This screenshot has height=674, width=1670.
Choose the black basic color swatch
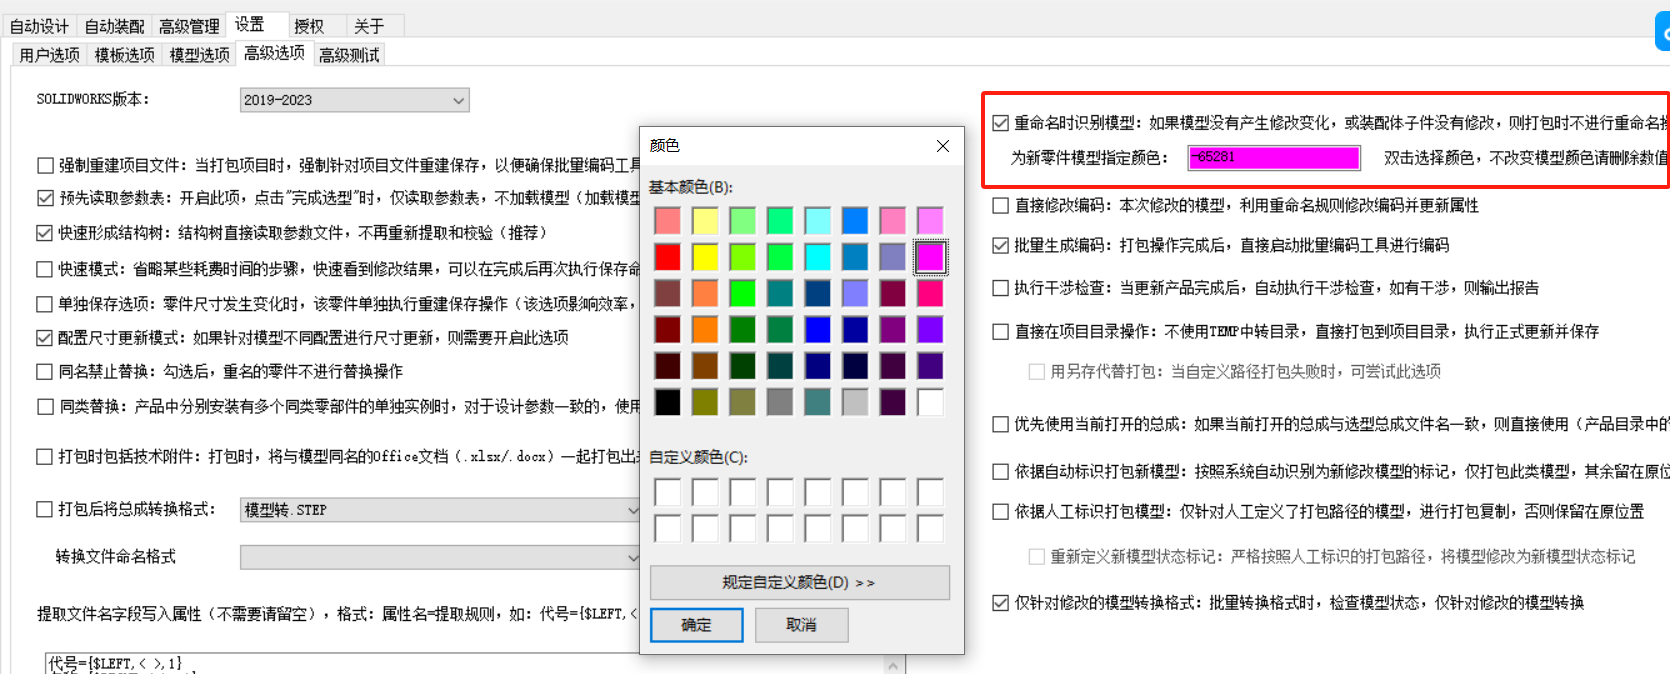click(x=667, y=402)
